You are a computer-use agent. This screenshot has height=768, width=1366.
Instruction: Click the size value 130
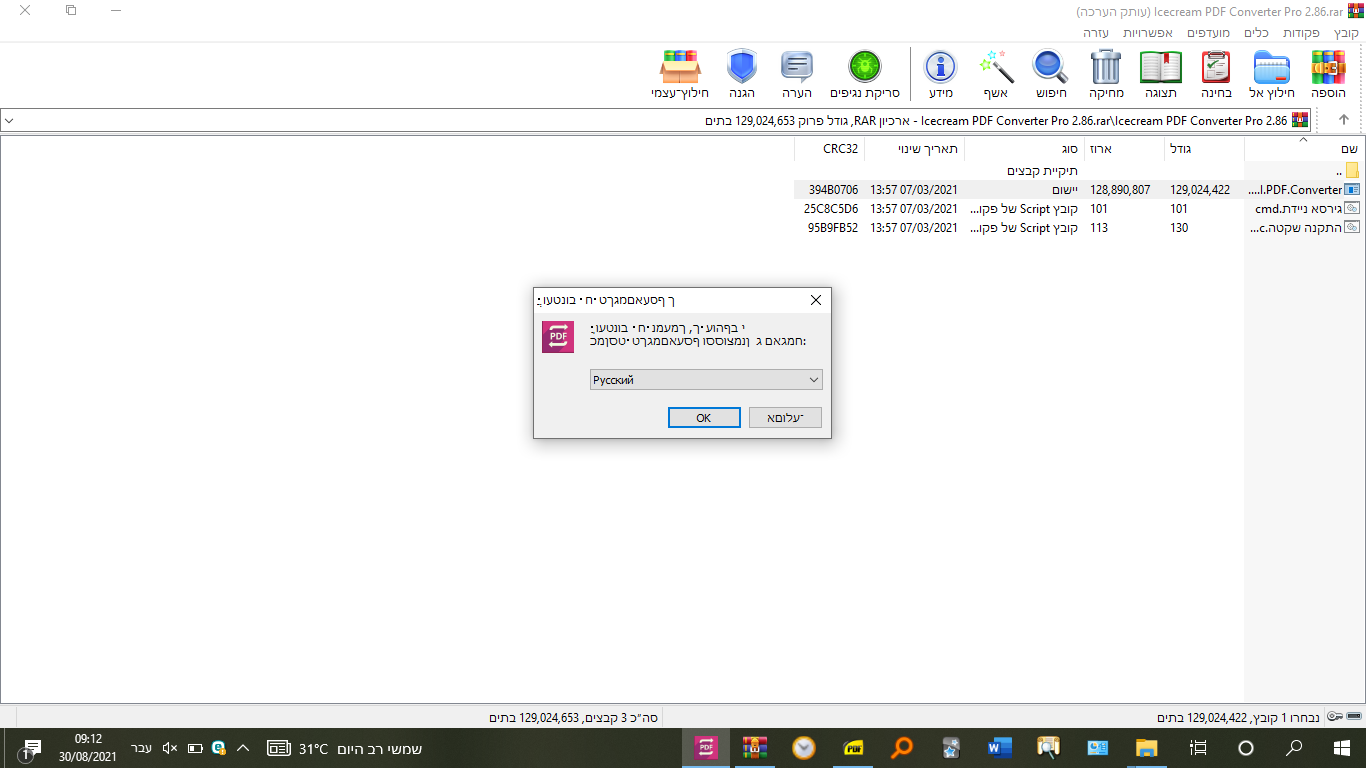(1179, 228)
